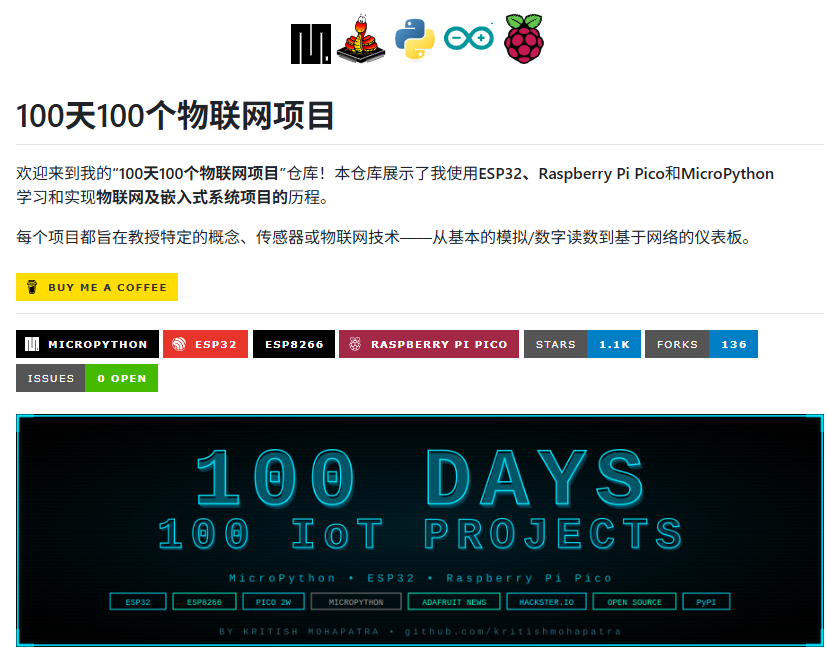
Task: Click the Python logo icon
Action: pos(415,40)
